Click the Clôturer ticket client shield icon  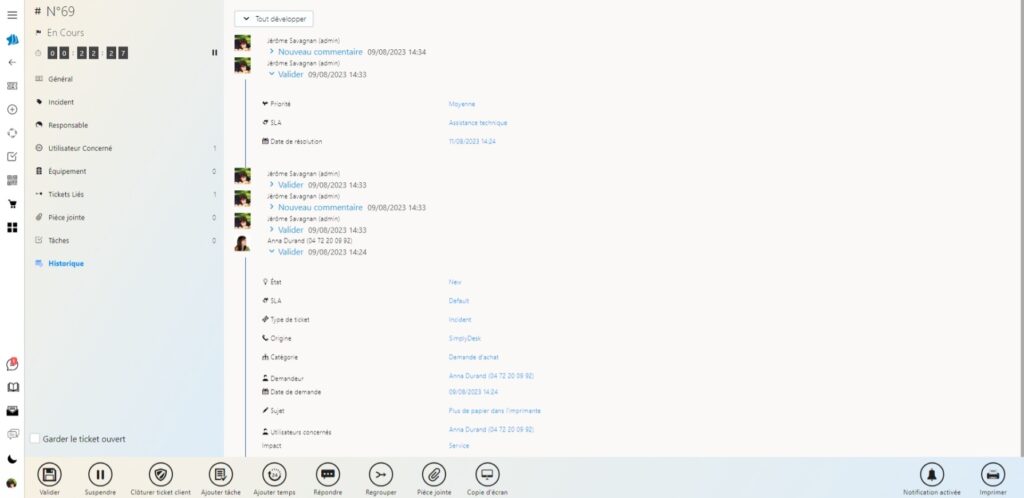pyautogui.click(x=161, y=474)
